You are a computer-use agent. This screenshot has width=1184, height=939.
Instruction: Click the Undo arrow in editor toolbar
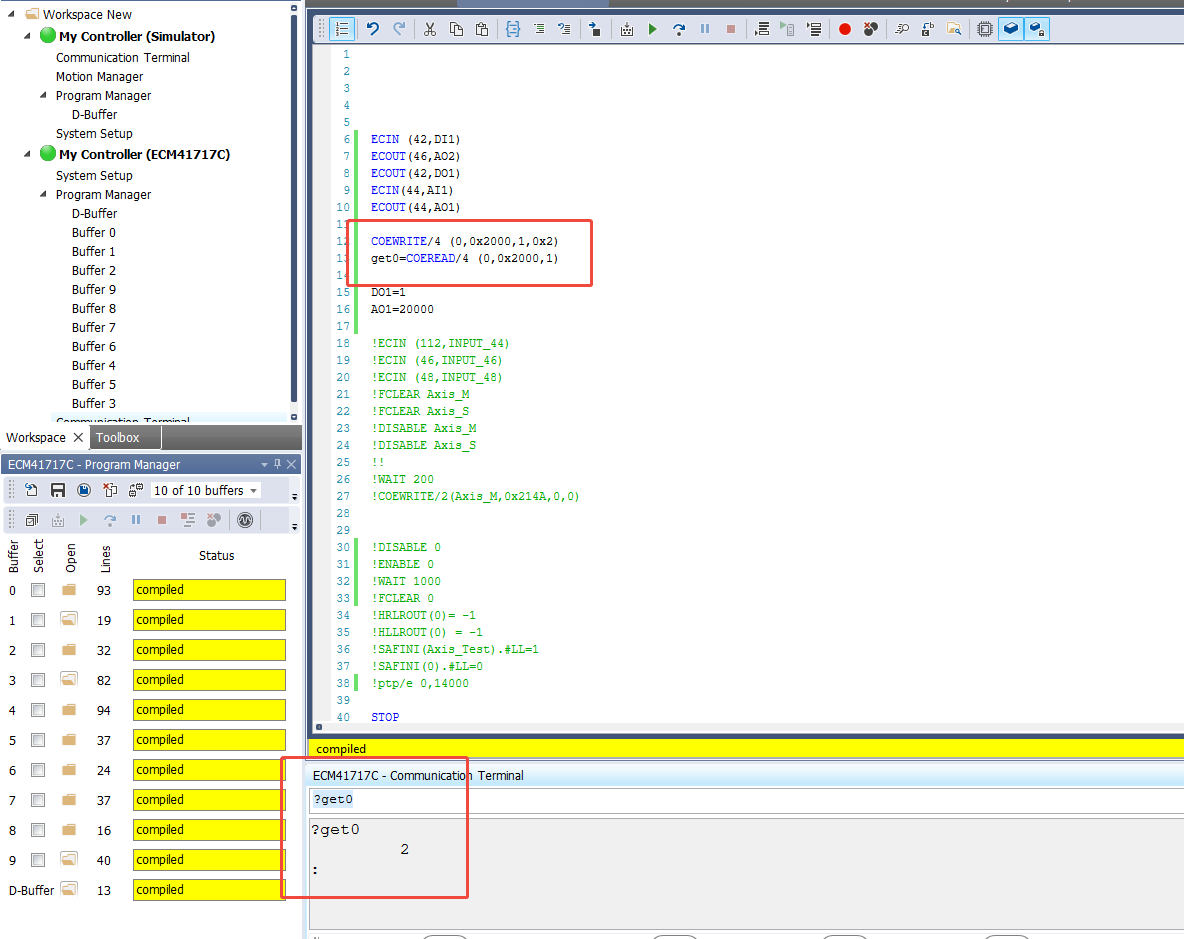[x=373, y=29]
